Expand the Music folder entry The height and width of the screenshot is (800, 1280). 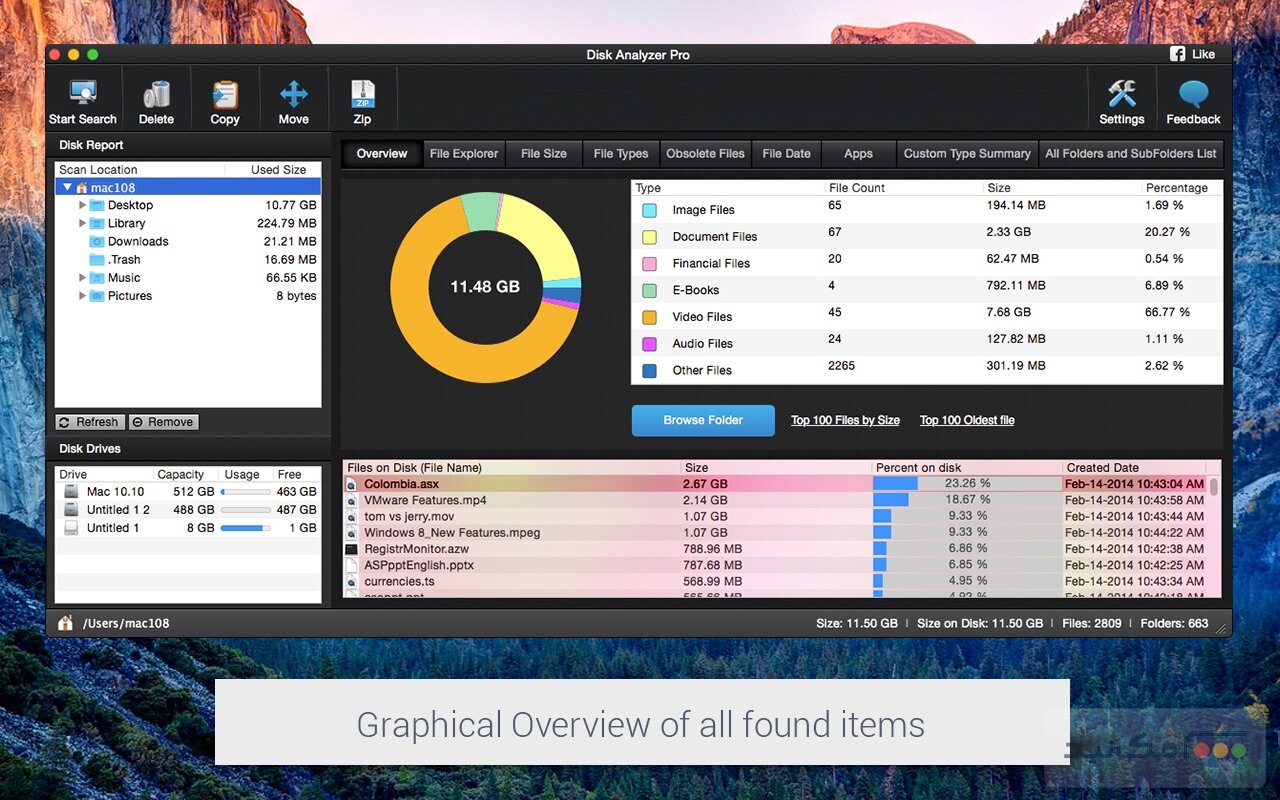tap(84, 277)
